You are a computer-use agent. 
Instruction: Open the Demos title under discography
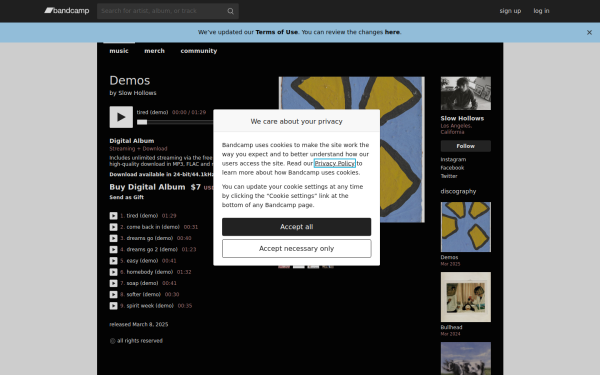point(449,258)
